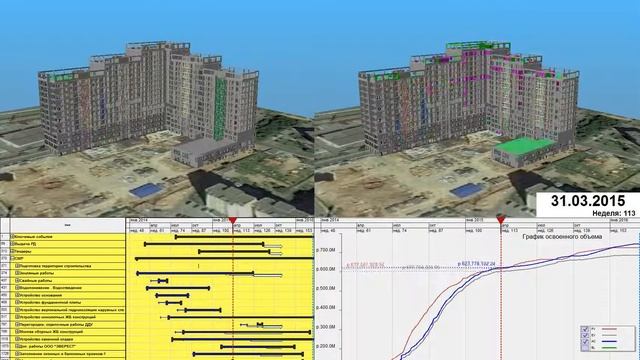The image size is (640, 360).
Task: Click the Неделя: 113 week label
Action: [614, 213]
